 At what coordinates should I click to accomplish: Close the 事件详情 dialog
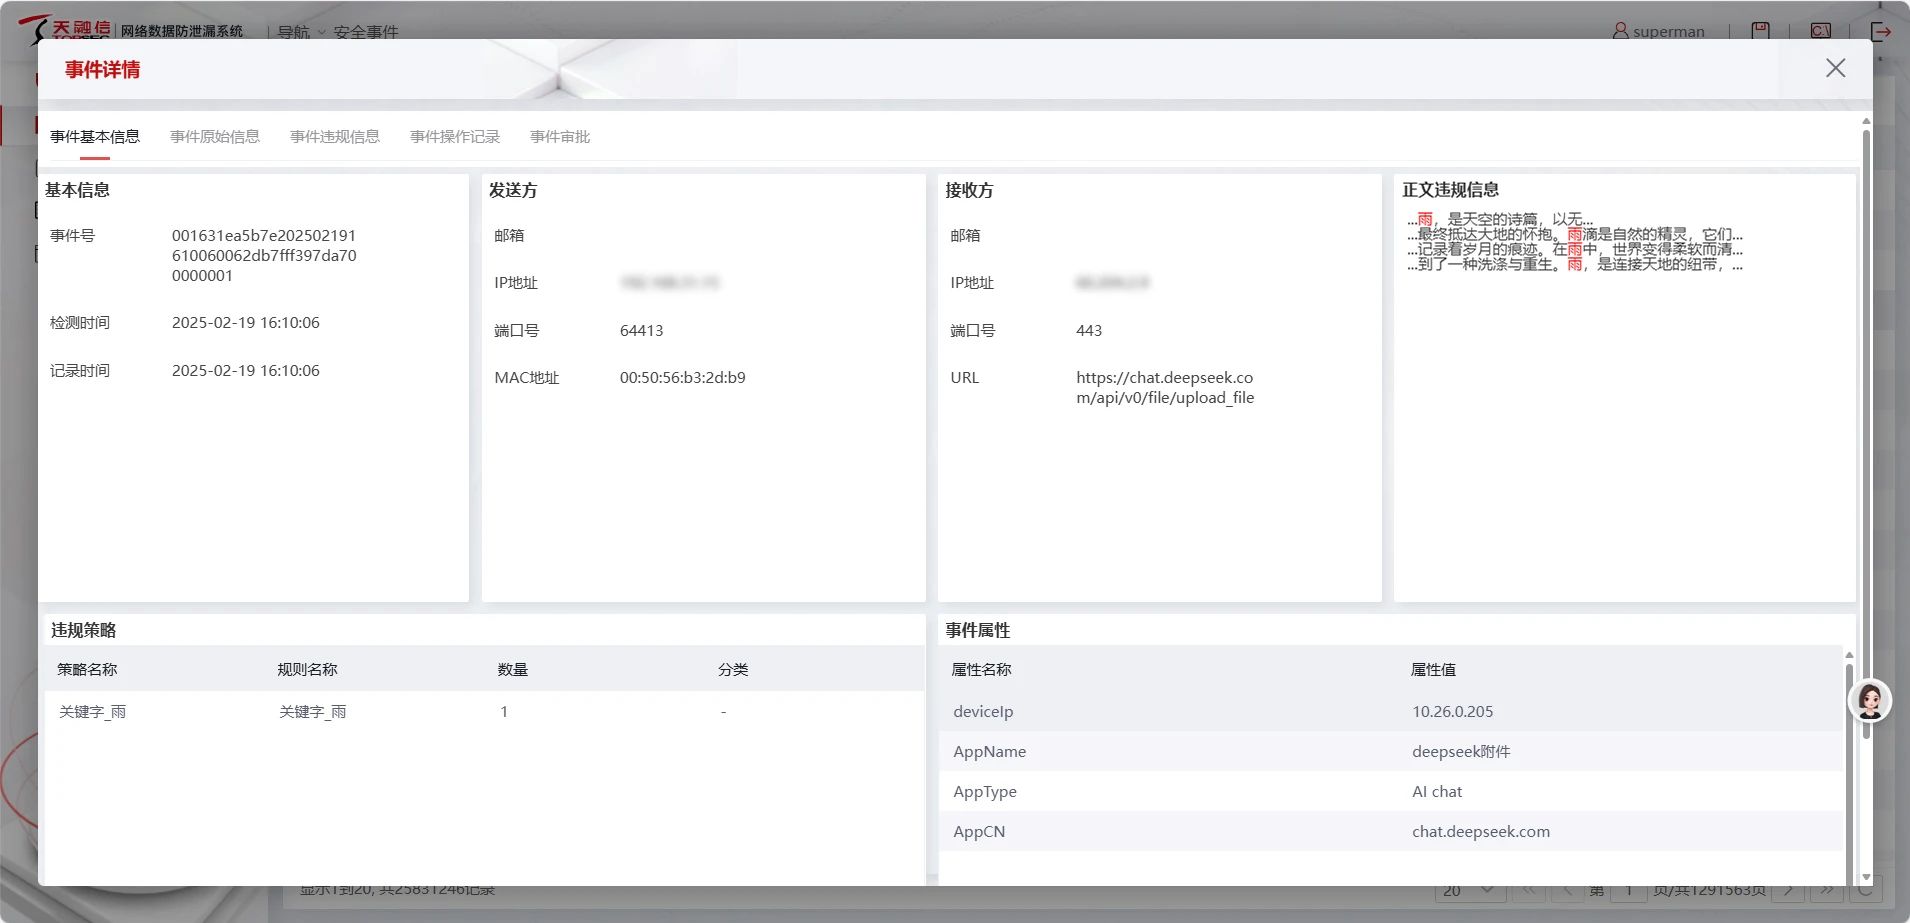pyautogui.click(x=1835, y=68)
